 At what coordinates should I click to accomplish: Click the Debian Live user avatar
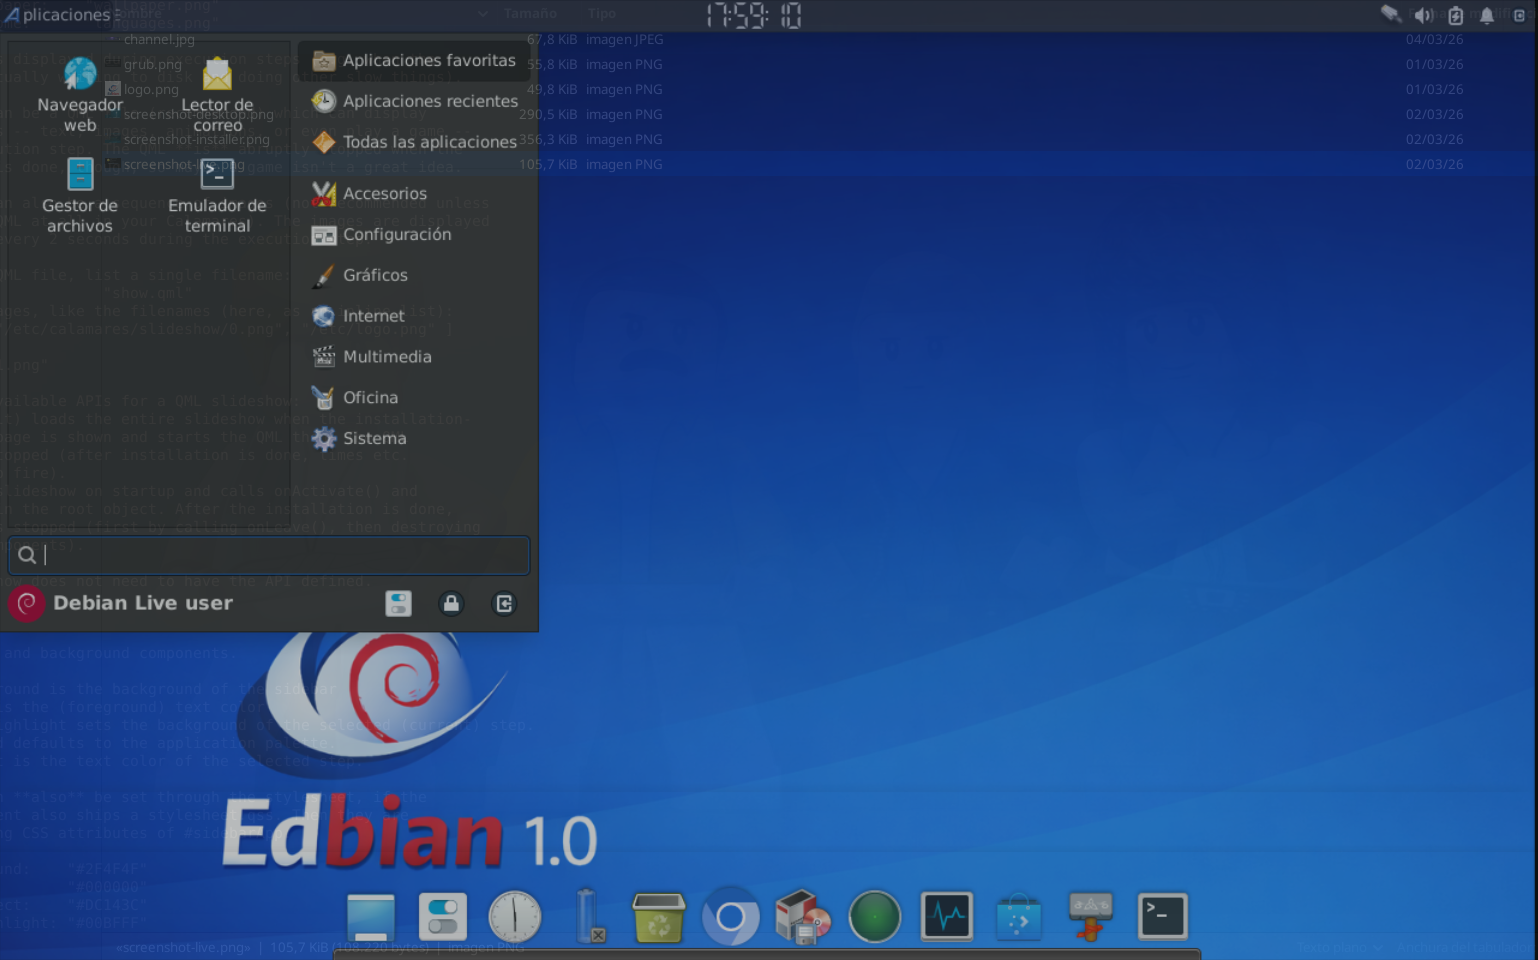pyautogui.click(x=27, y=603)
